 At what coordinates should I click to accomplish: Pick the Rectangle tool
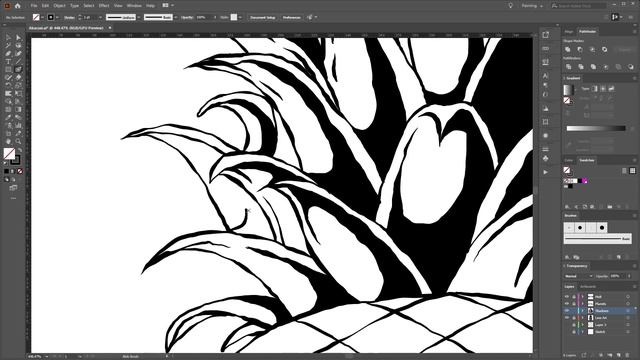[x=8, y=69]
